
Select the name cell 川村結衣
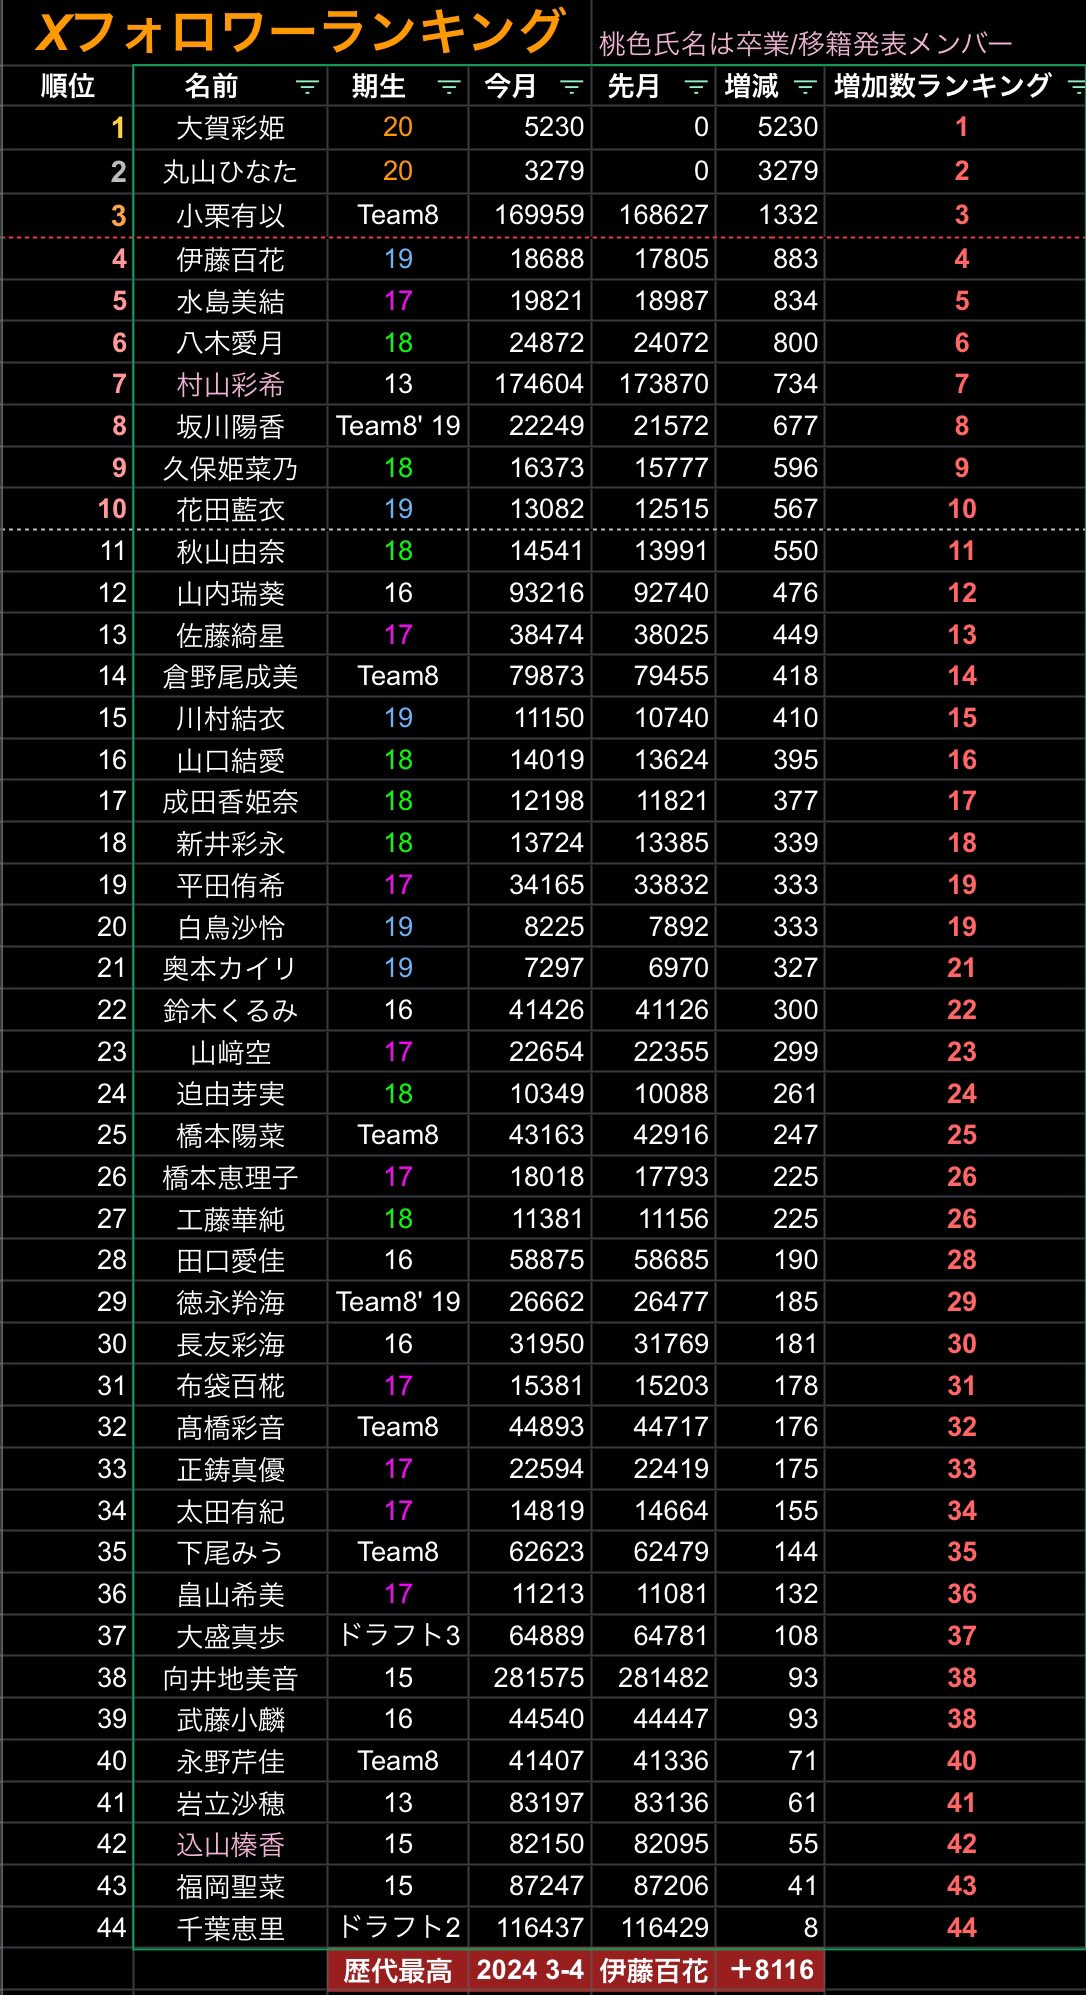[230, 718]
